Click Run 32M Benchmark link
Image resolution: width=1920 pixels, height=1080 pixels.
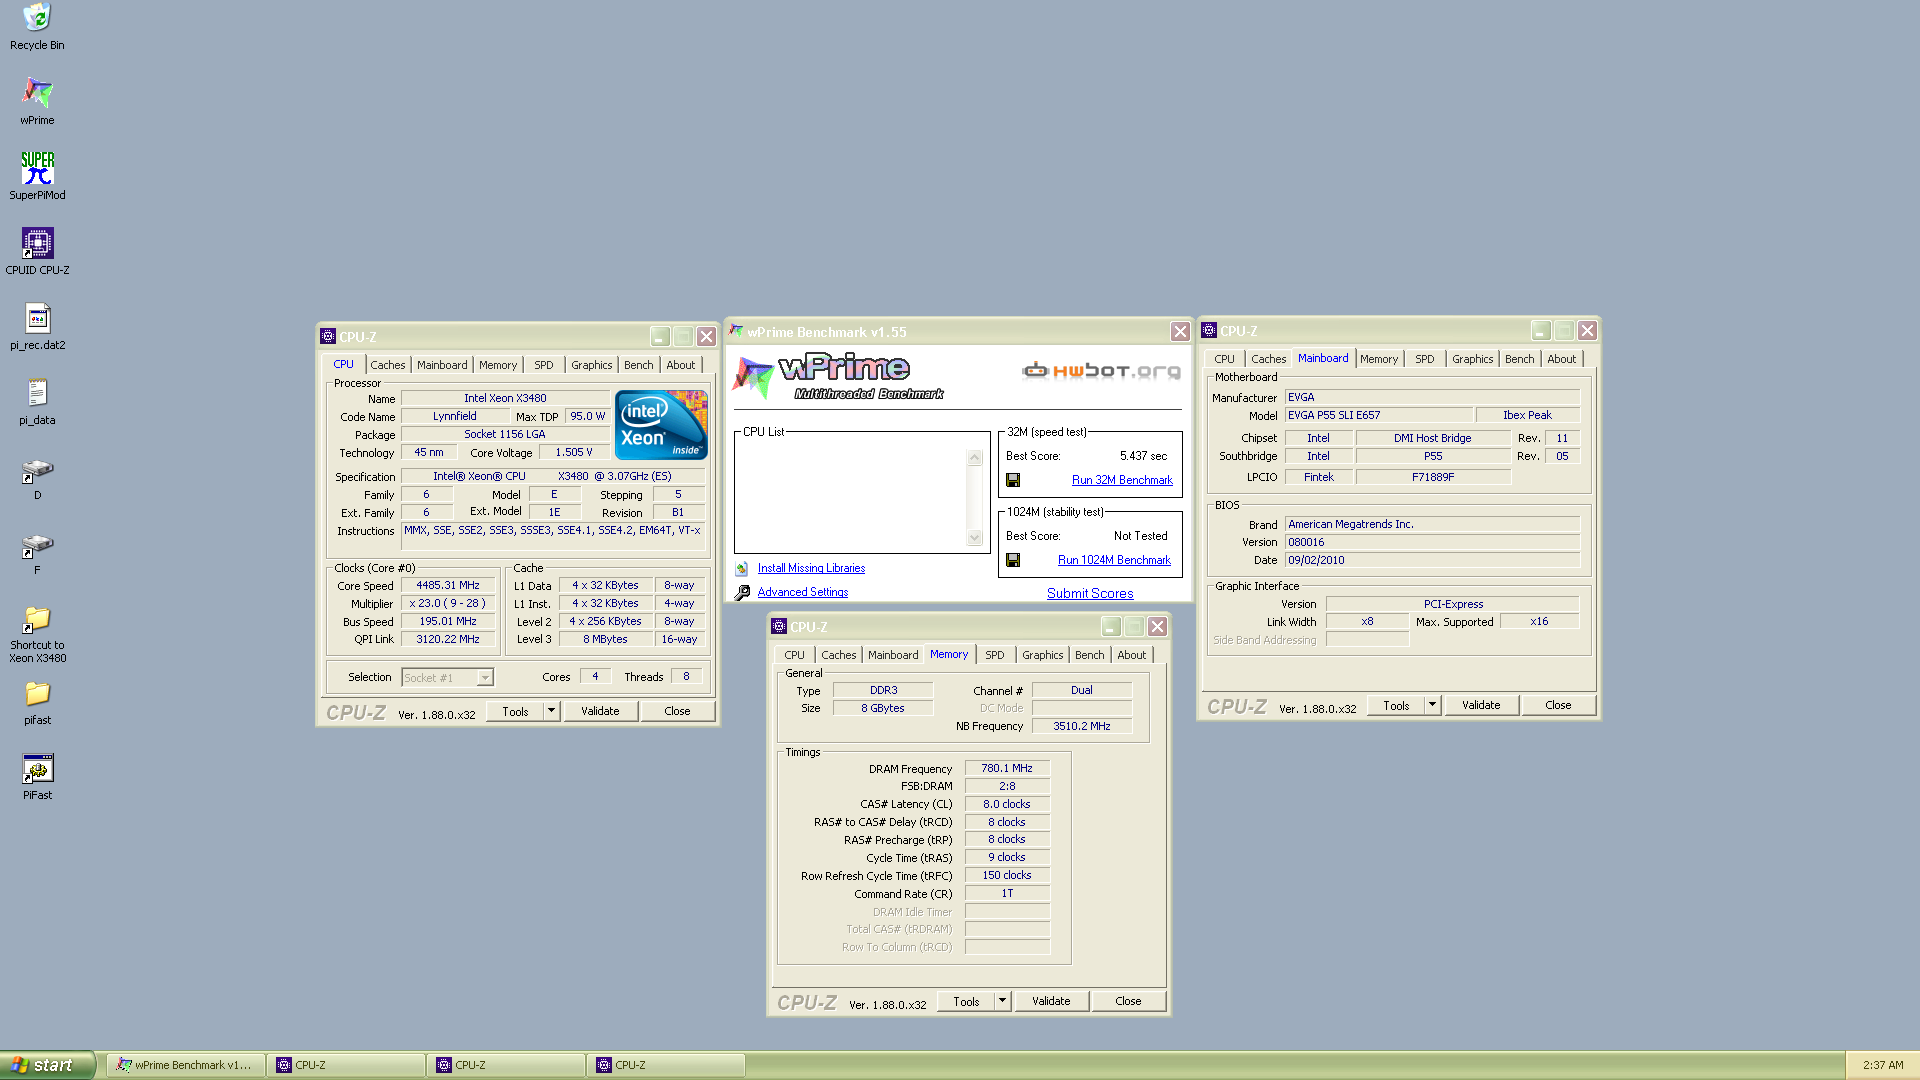(1122, 480)
